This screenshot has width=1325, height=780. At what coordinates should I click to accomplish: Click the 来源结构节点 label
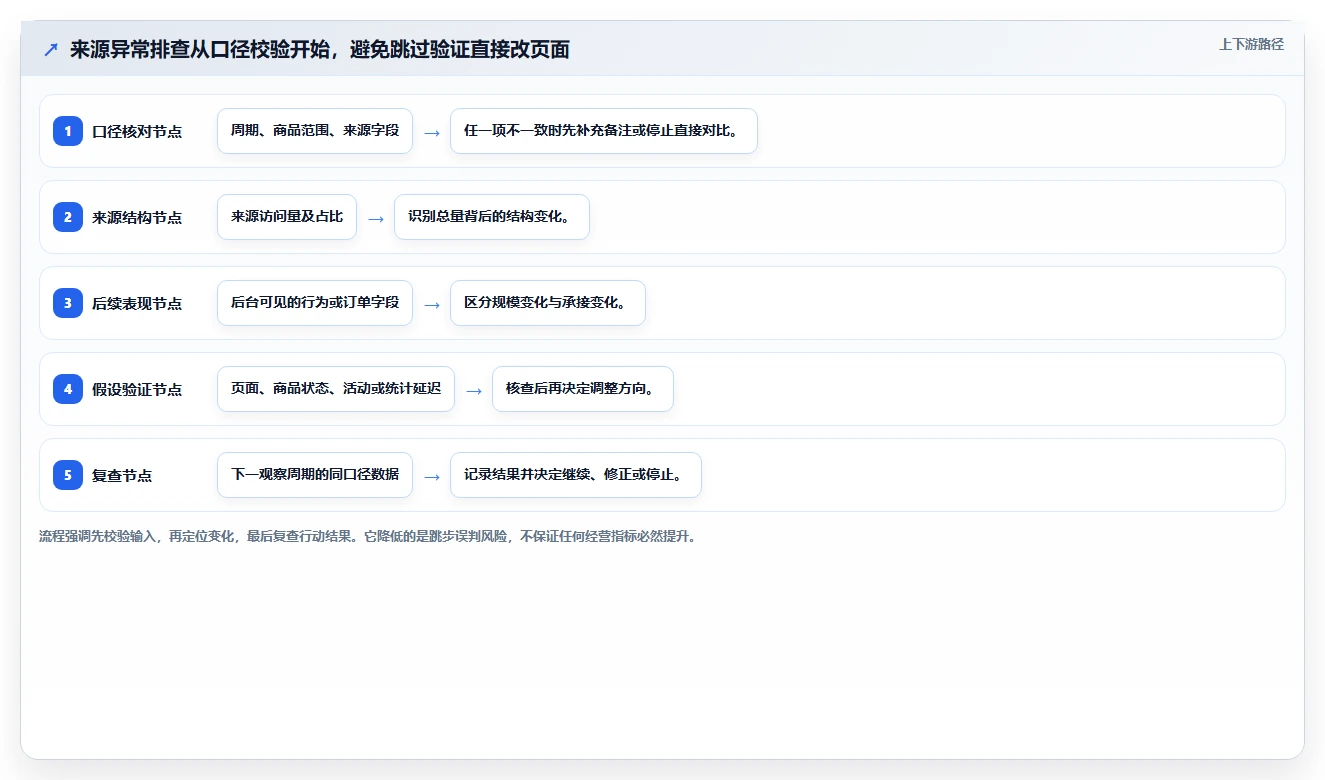coord(137,217)
